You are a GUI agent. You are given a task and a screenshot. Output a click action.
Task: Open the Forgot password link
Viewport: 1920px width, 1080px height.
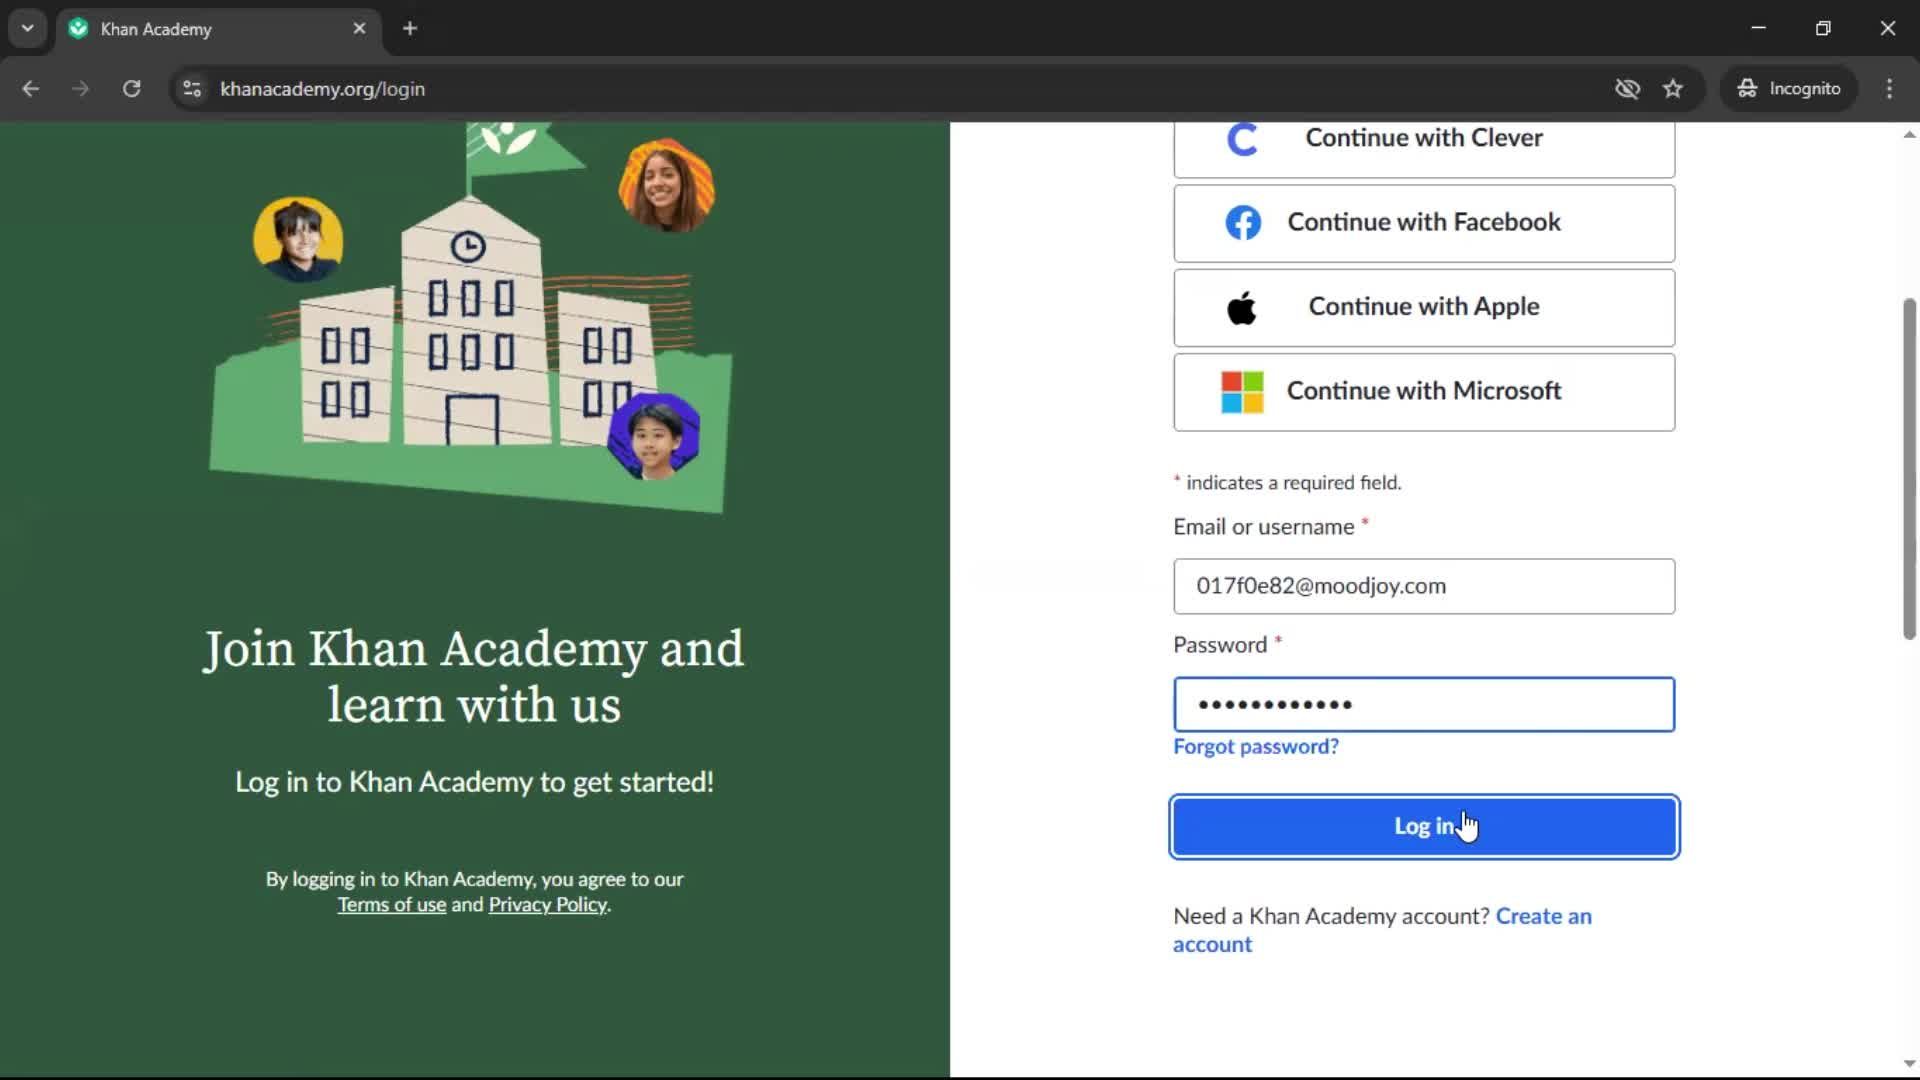(1256, 747)
